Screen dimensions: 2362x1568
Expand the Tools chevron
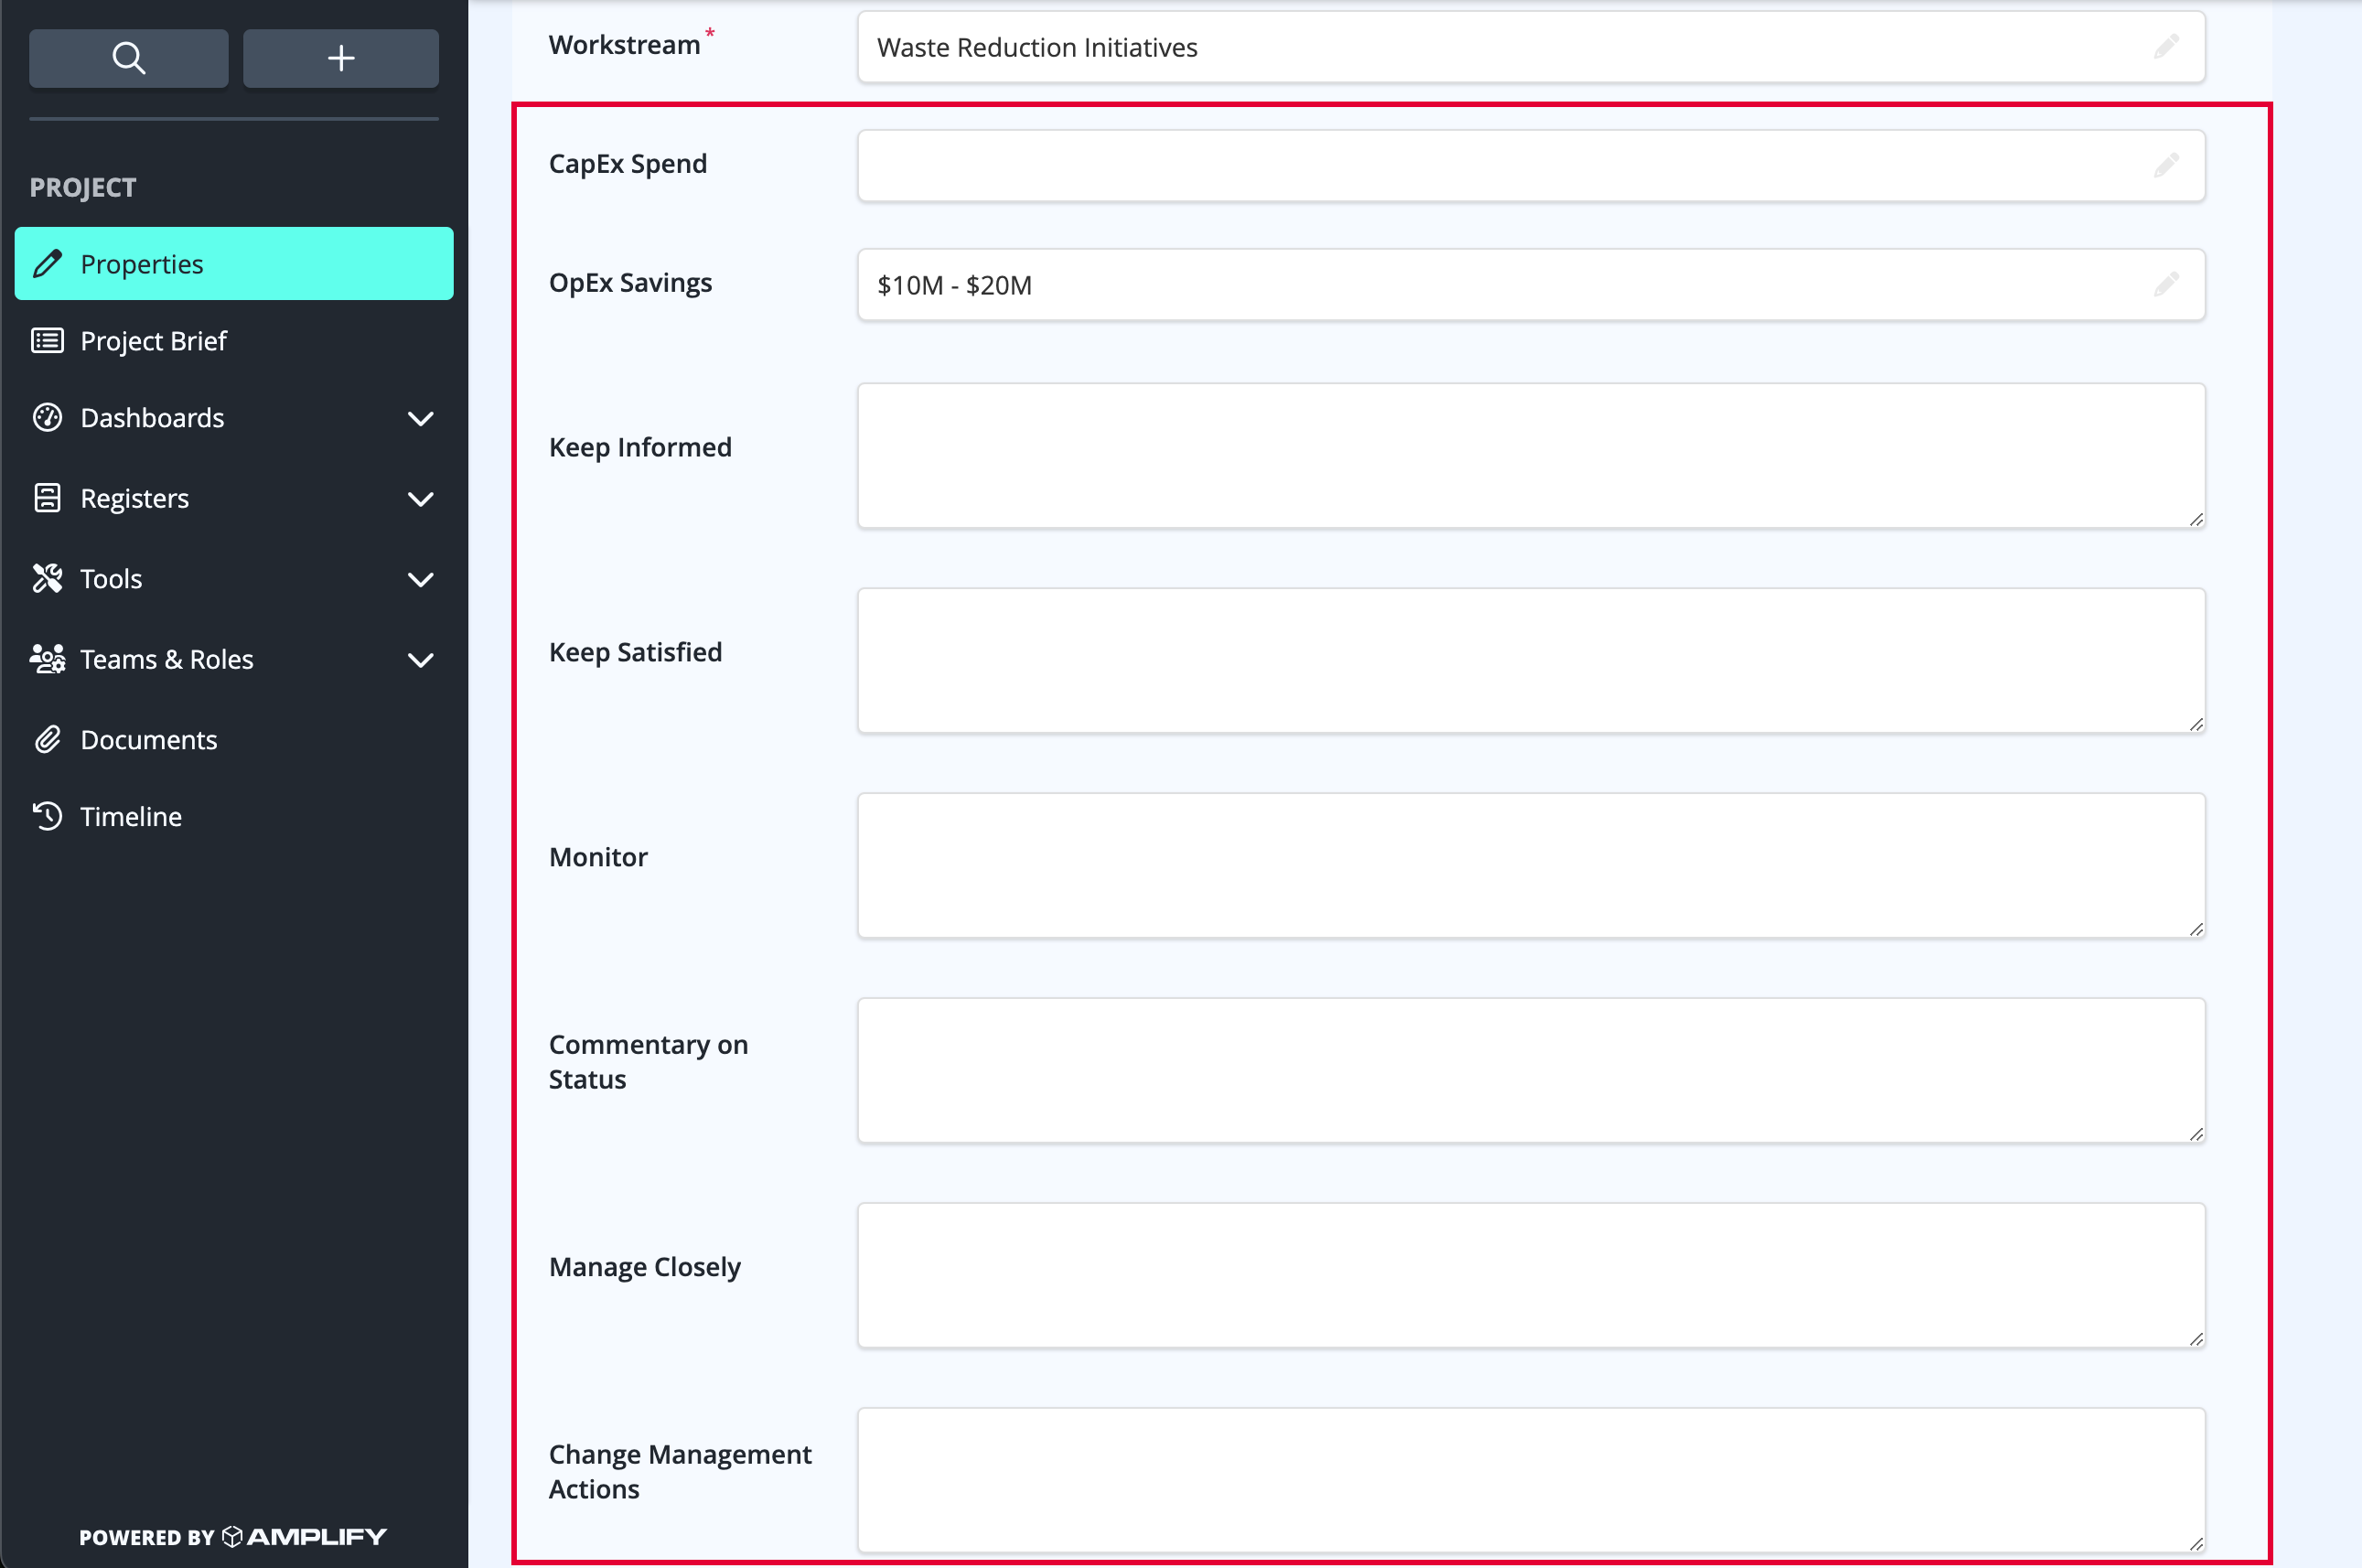point(421,579)
